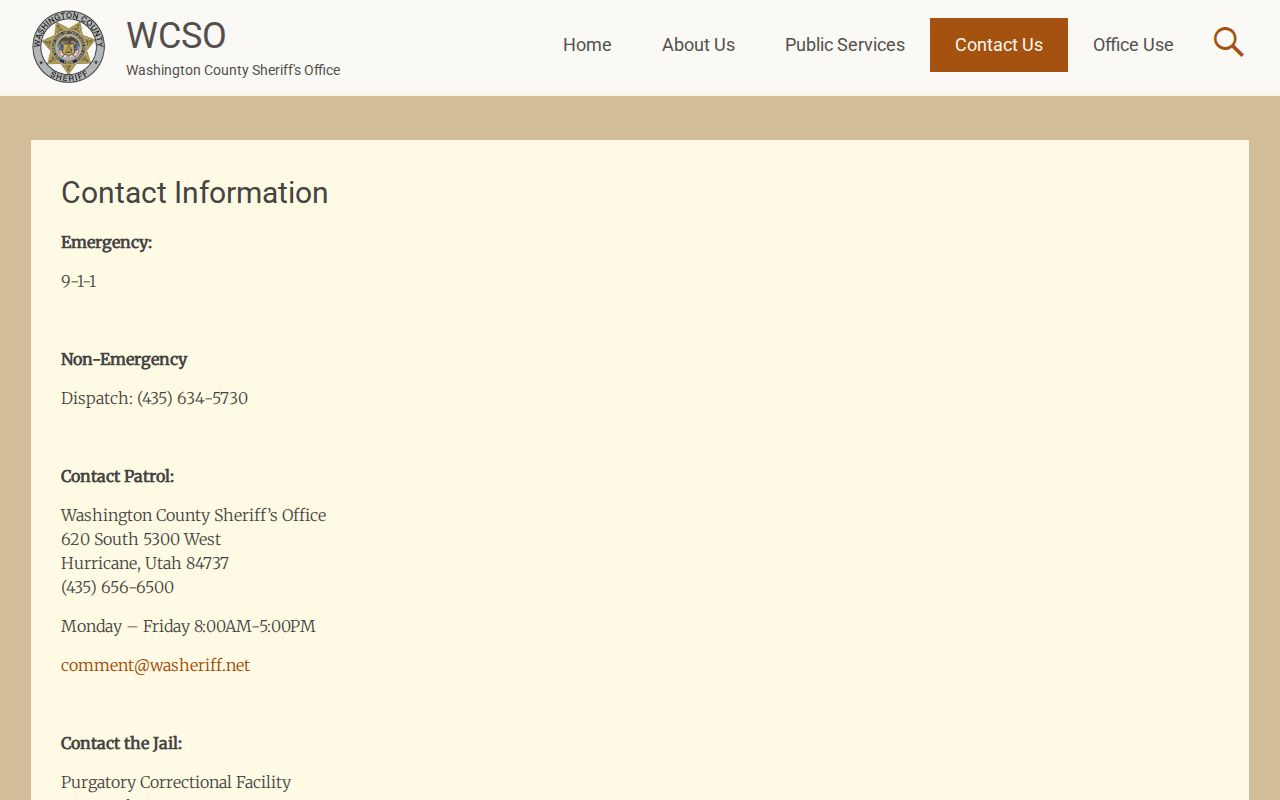Click the 9-1-1 emergency number text
The image size is (1280, 800).
click(x=79, y=281)
